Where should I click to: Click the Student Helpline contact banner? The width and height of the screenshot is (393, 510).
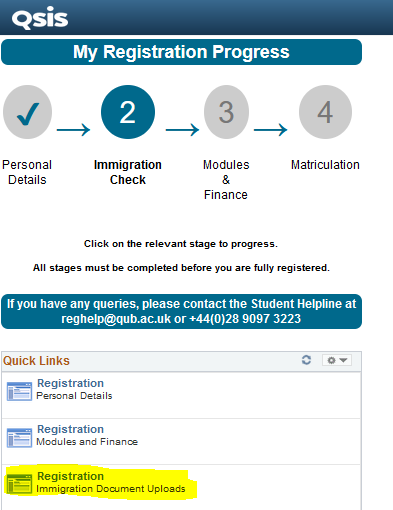click(181, 311)
